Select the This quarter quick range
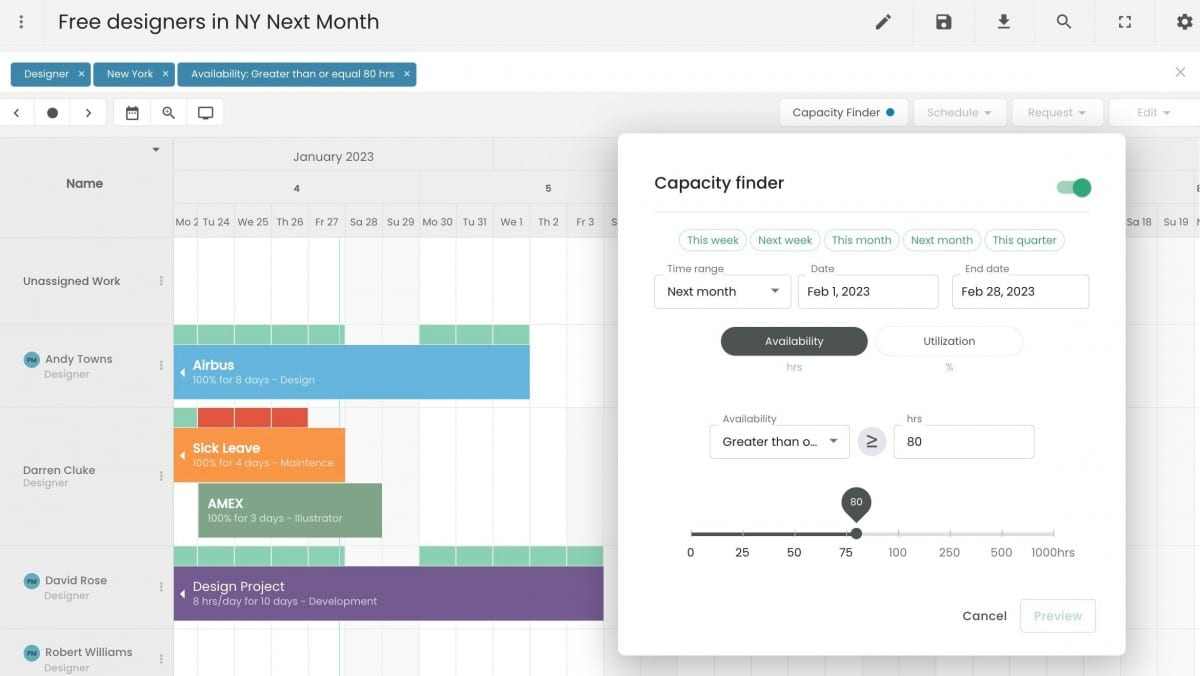This screenshot has width=1200, height=676. pyautogui.click(x=1024, y=240)
